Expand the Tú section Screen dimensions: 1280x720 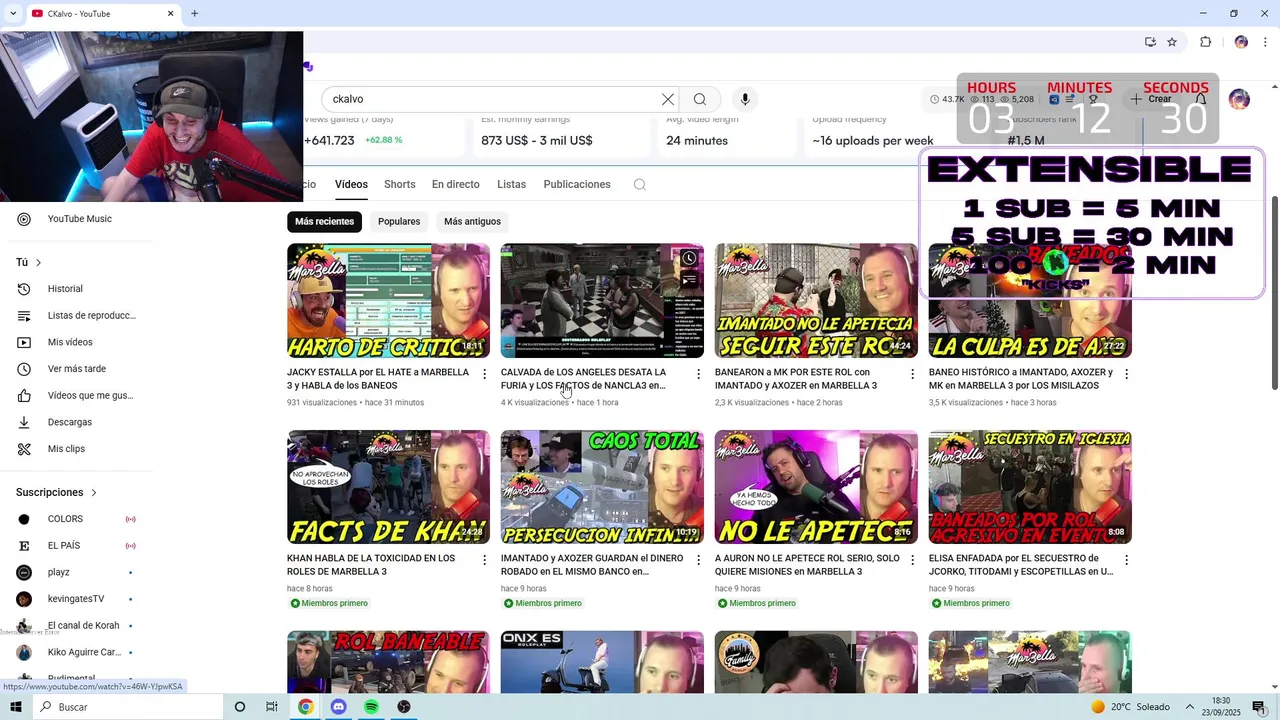tap(28, 262)
